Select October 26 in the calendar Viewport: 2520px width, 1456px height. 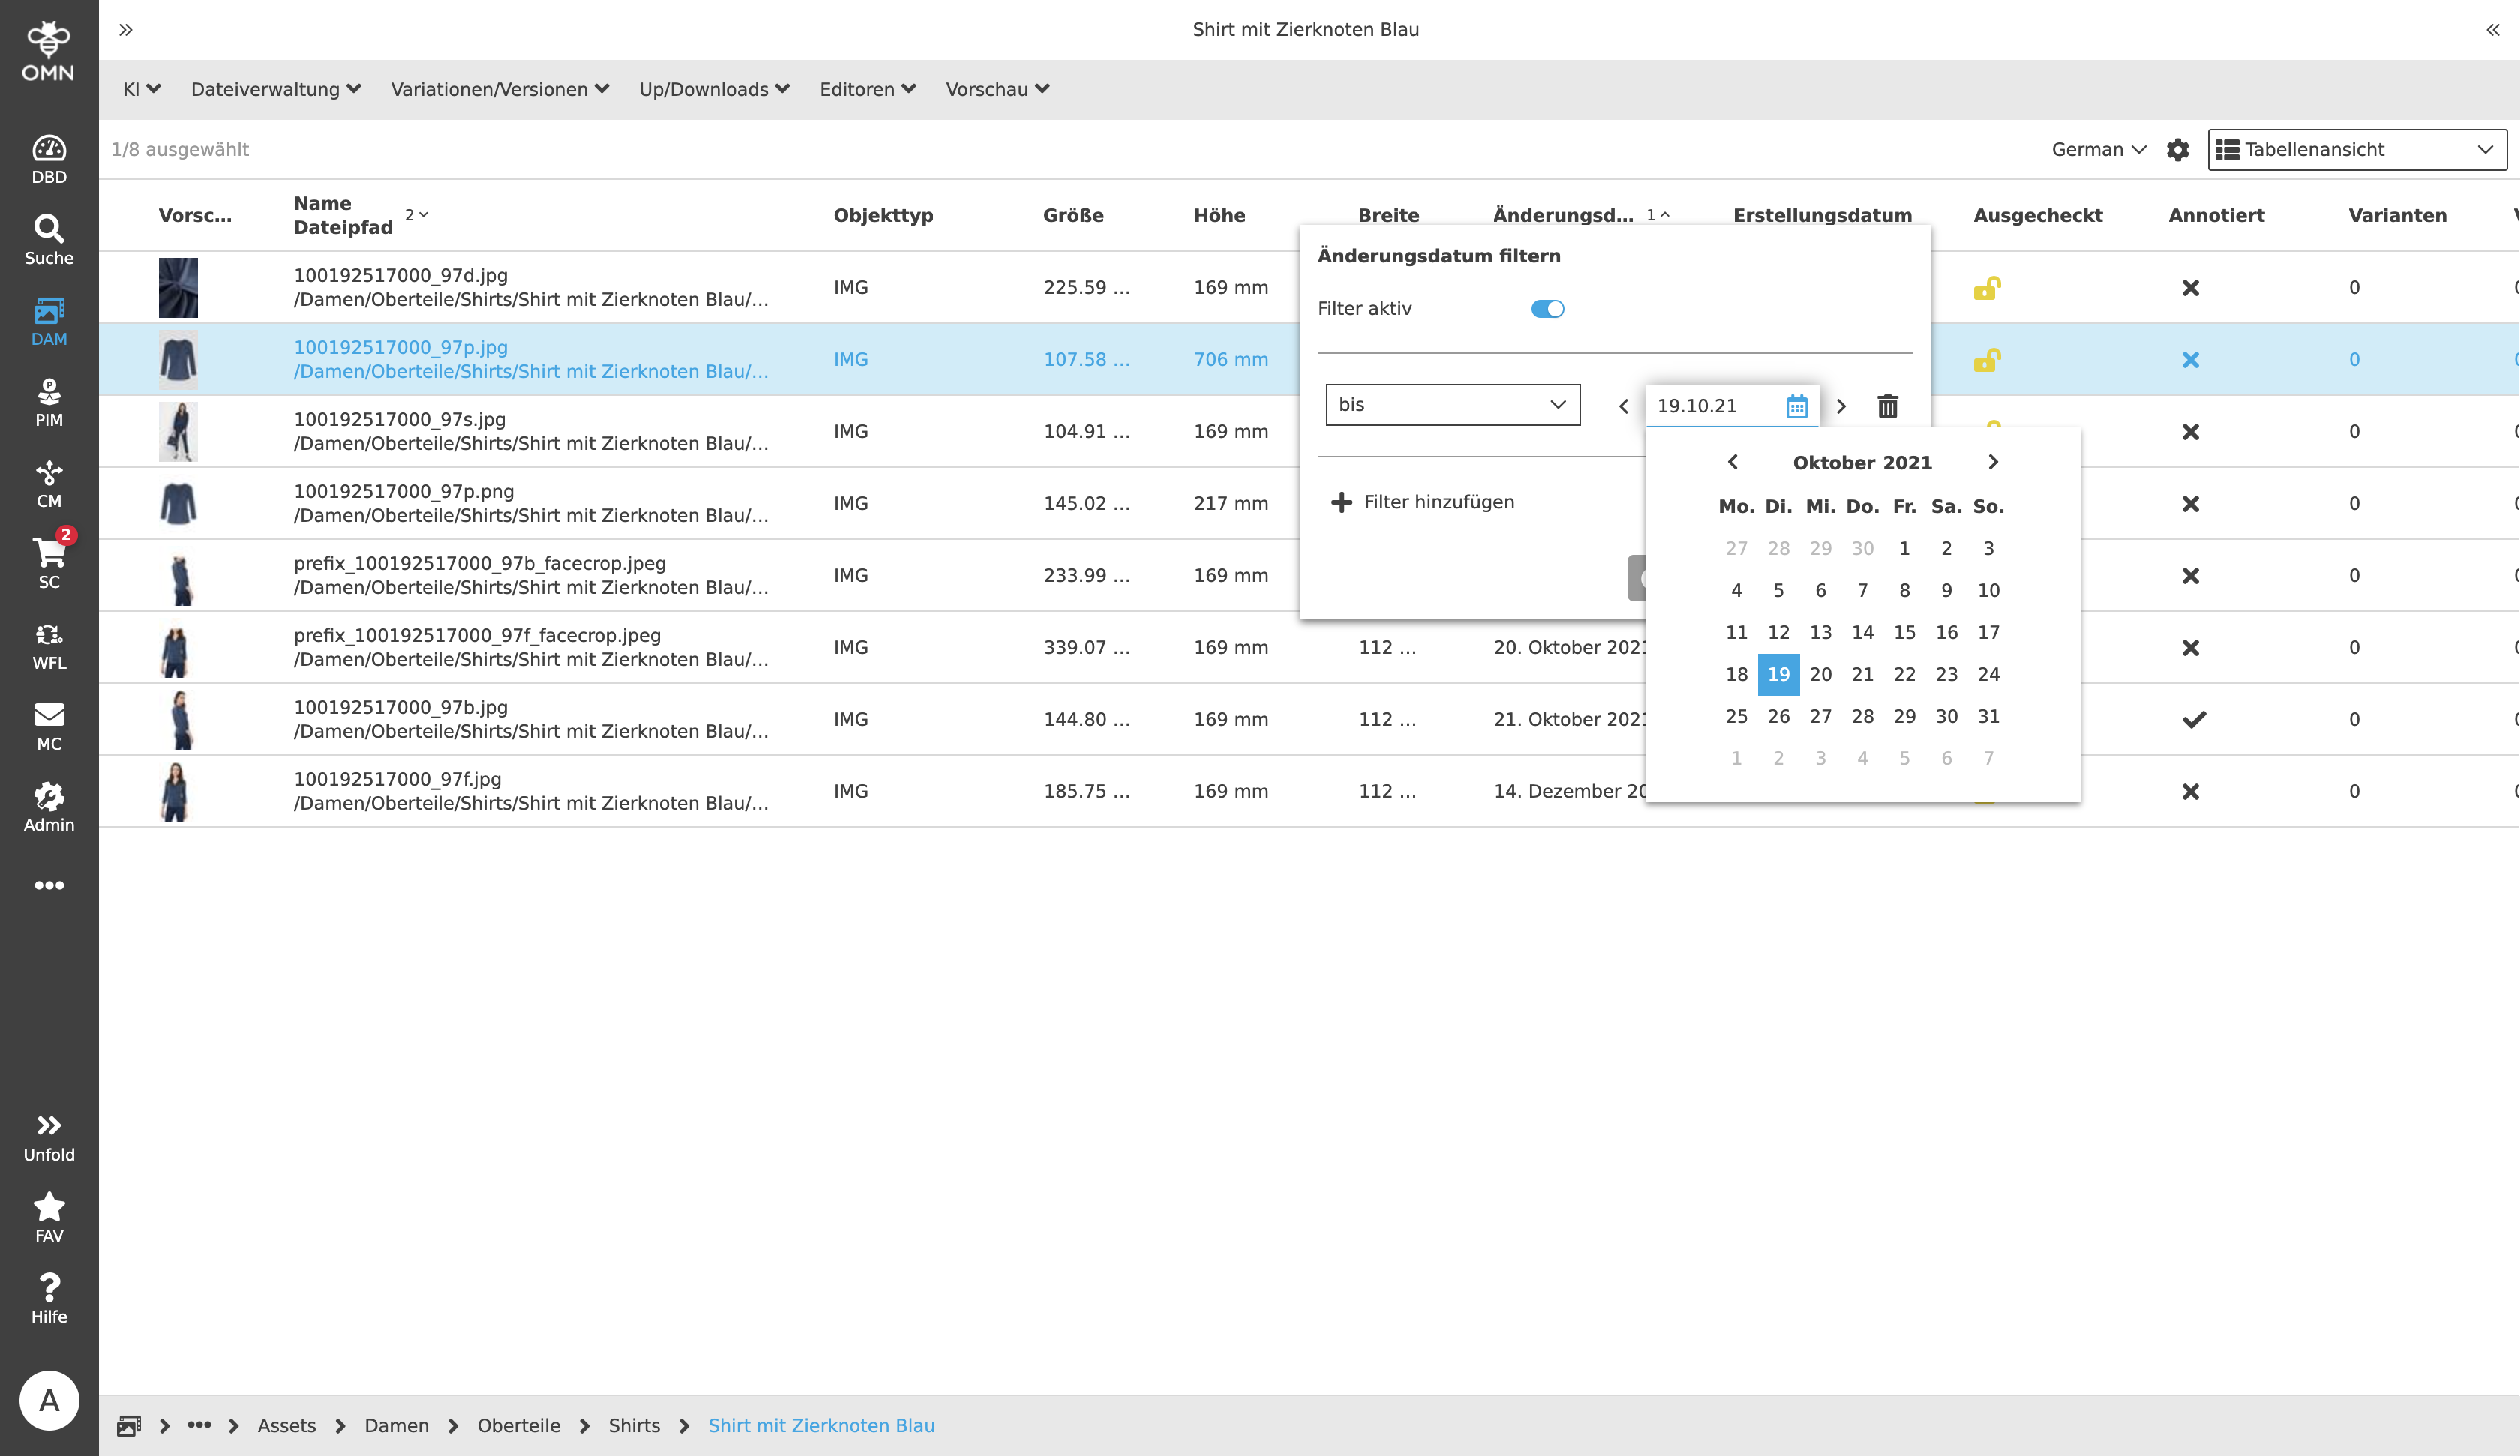tap(1778, 716)
